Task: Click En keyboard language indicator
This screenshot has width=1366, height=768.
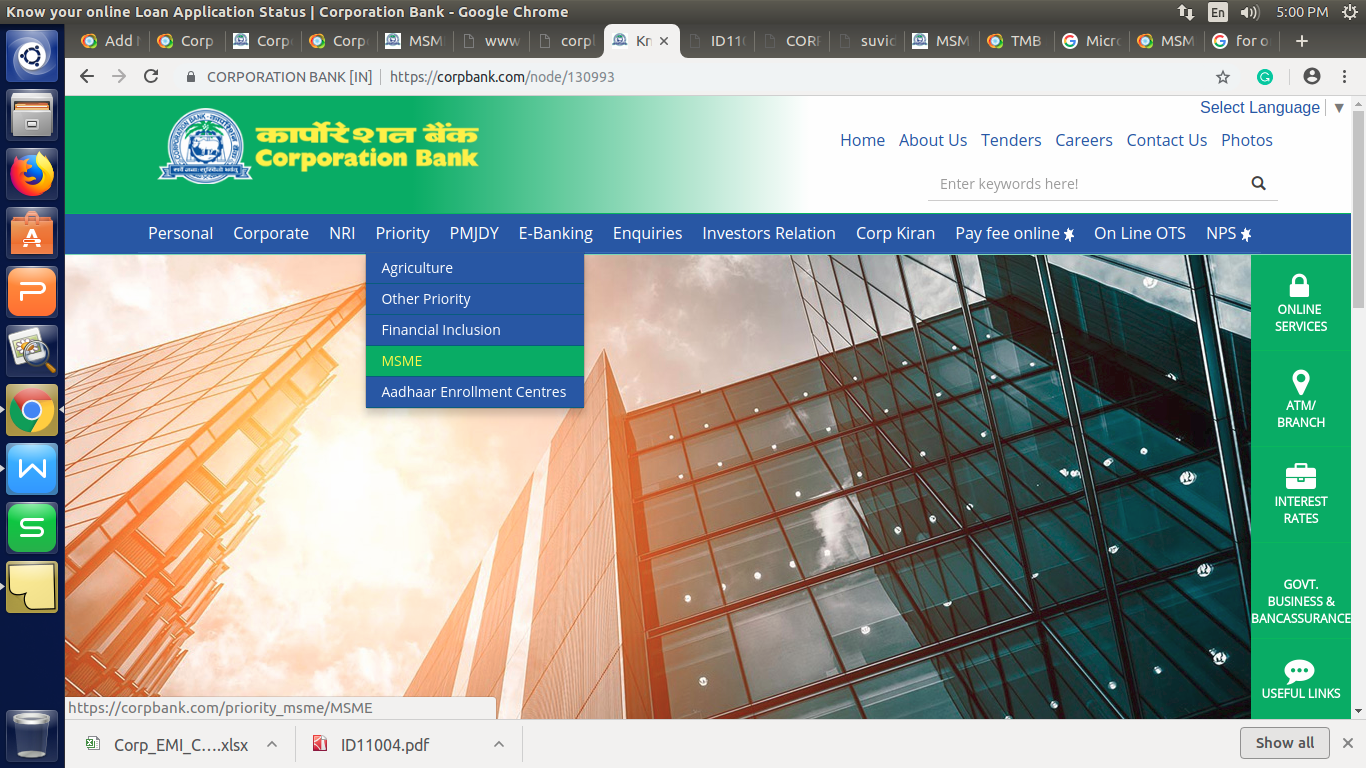Action: 1217,12
